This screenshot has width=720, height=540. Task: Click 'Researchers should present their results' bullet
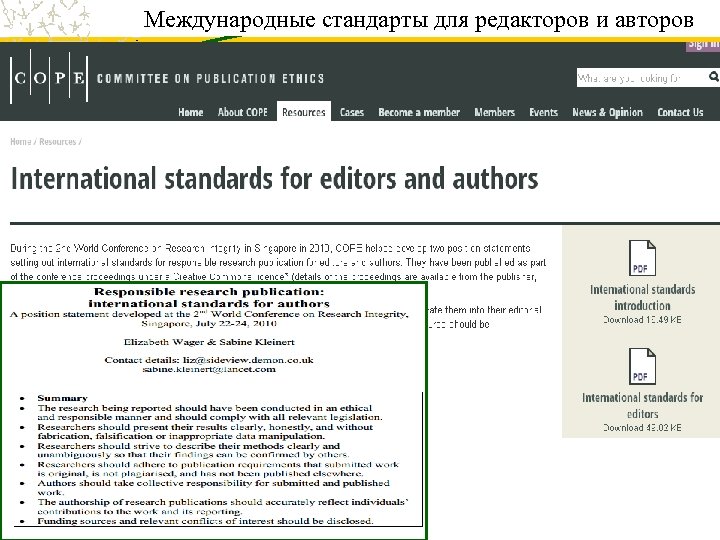pyautogui.click(x=205, y=432)
